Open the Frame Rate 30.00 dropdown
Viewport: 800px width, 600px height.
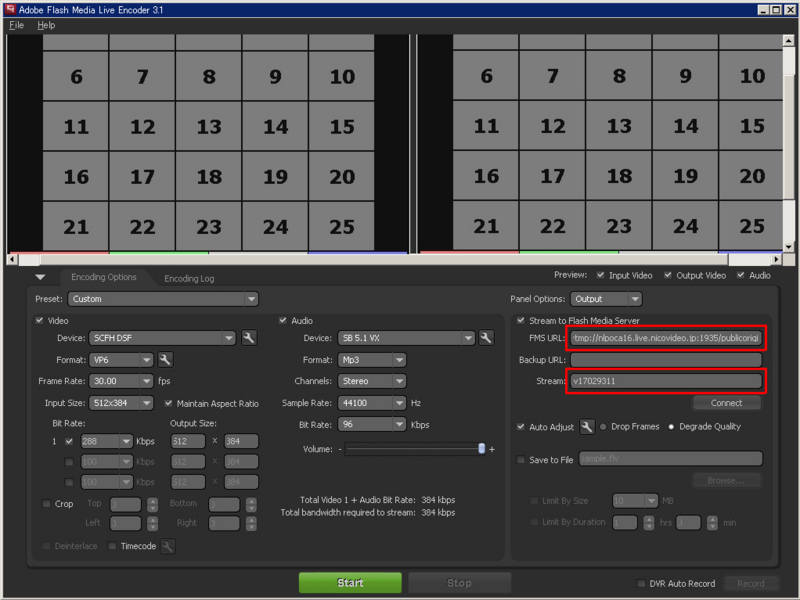121,381
